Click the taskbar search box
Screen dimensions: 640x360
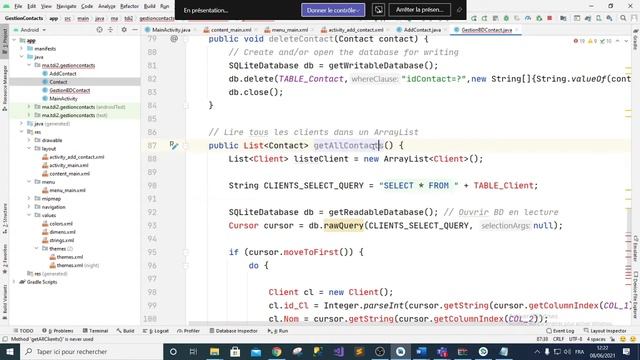91,351
